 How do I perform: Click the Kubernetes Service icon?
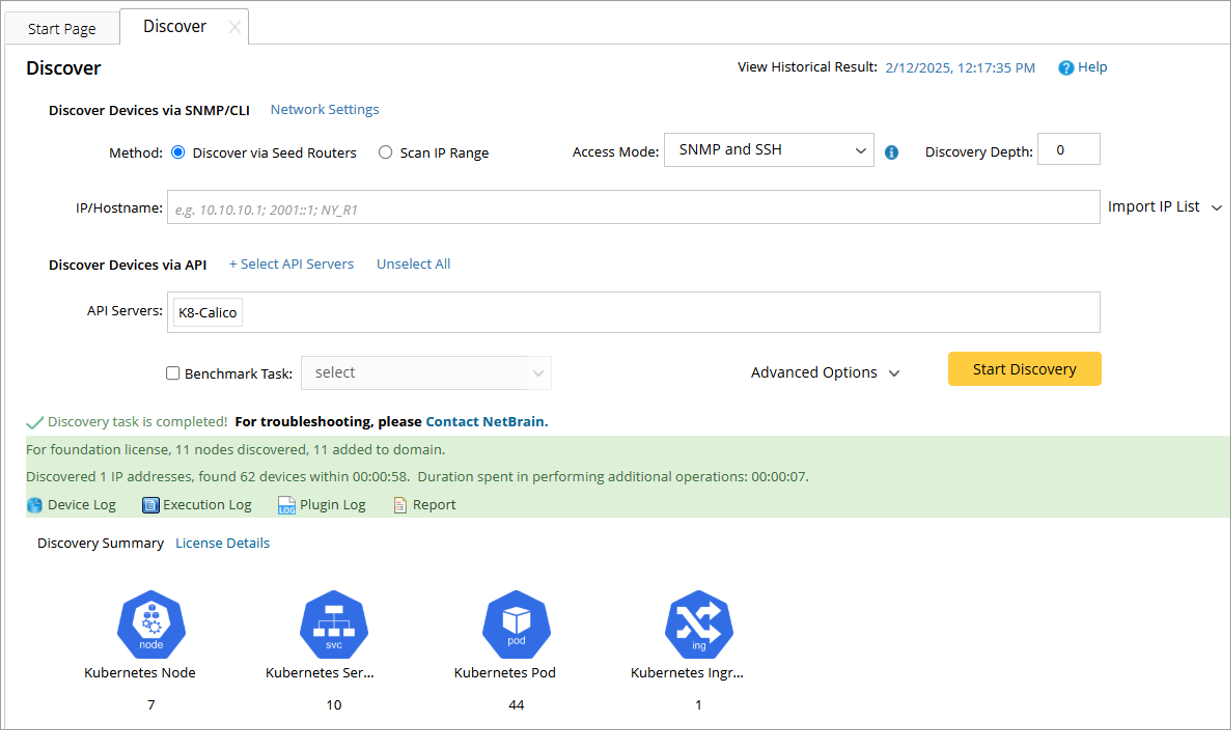[x=334, y=625]
